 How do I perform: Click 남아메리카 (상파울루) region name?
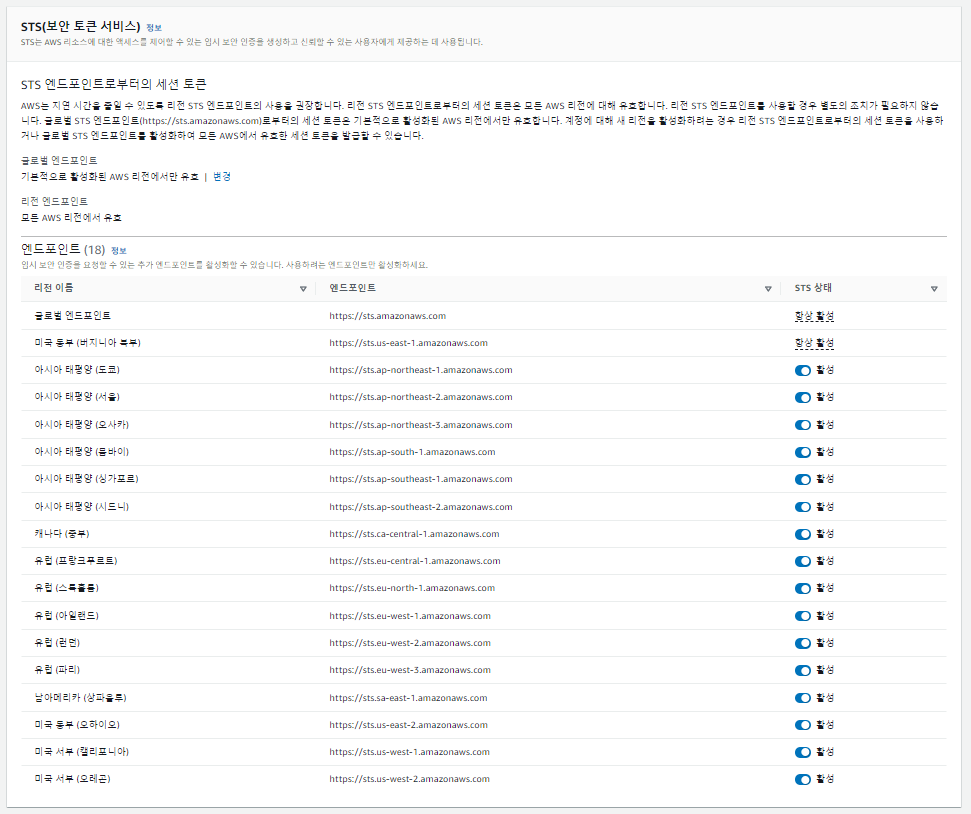coord(81,698)
